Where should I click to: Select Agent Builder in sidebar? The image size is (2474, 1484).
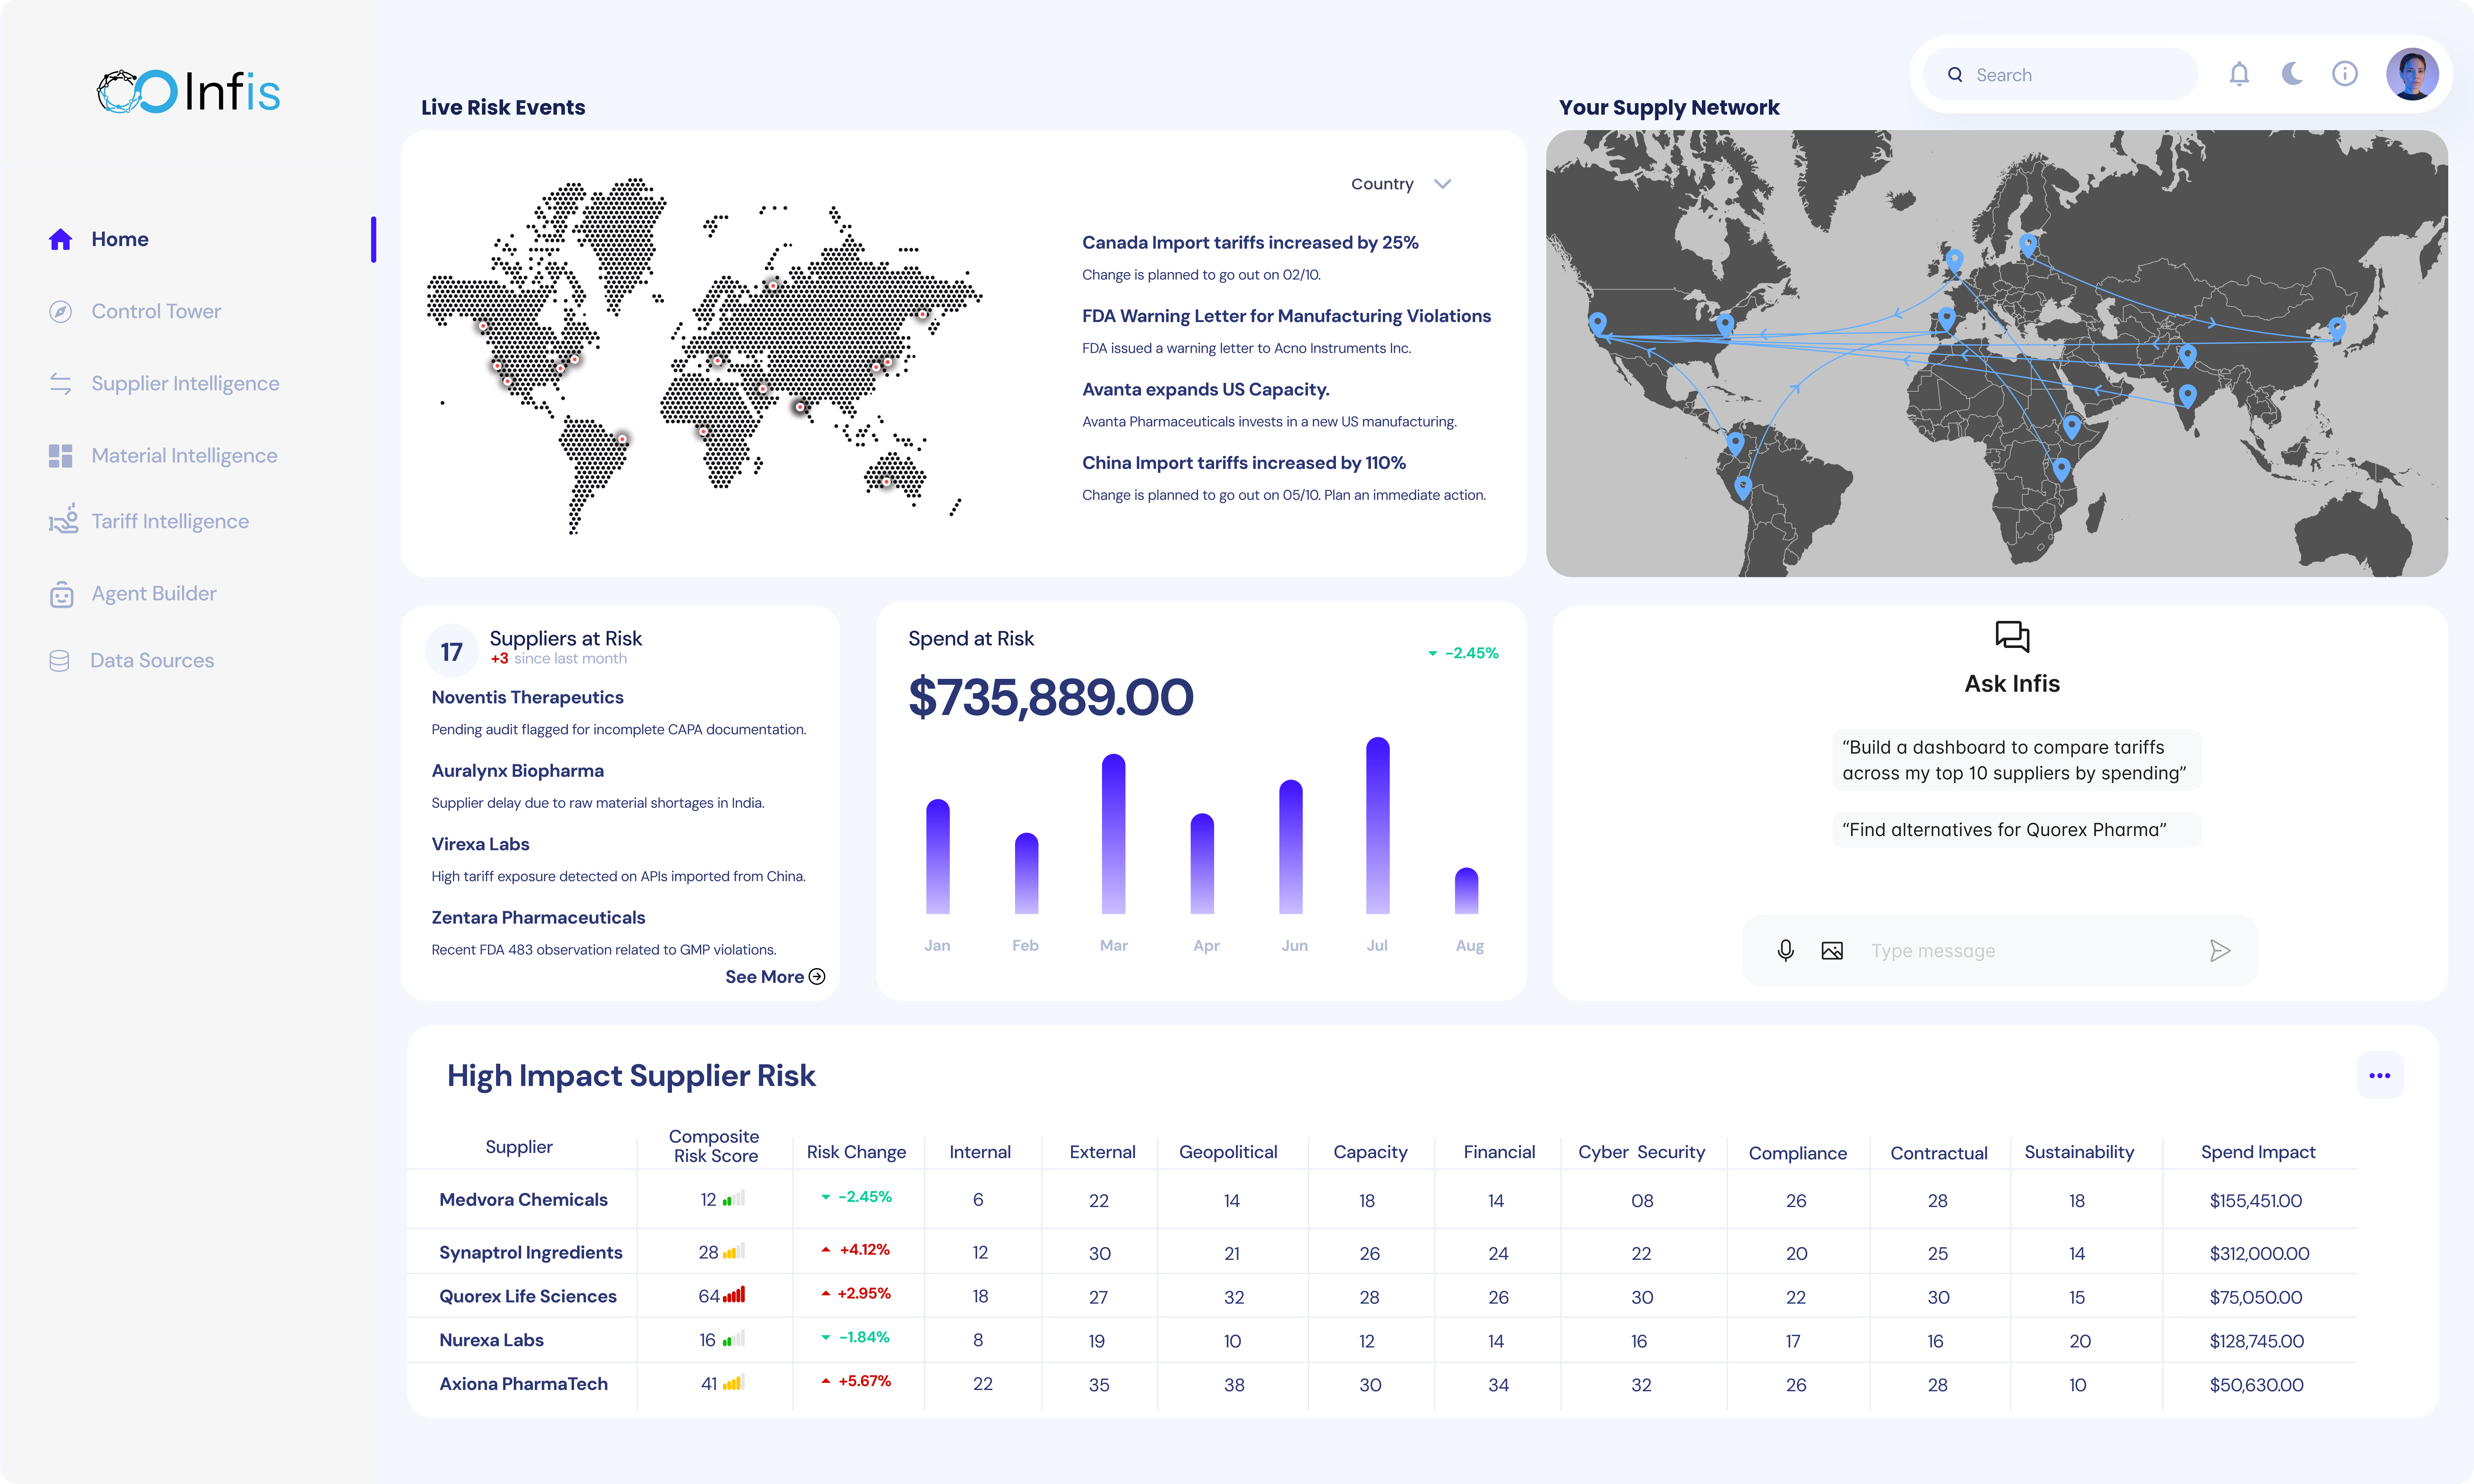[154, 593]
